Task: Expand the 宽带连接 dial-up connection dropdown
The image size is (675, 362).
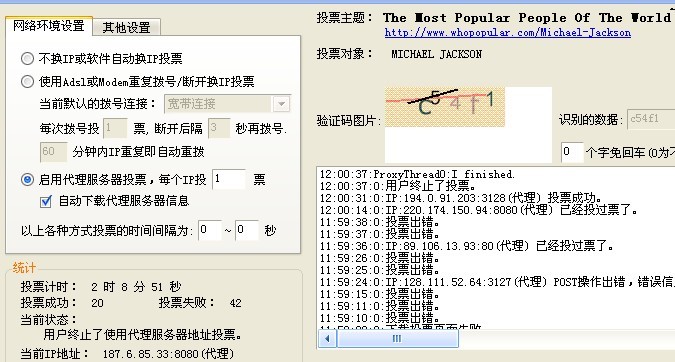Action: 282,104
